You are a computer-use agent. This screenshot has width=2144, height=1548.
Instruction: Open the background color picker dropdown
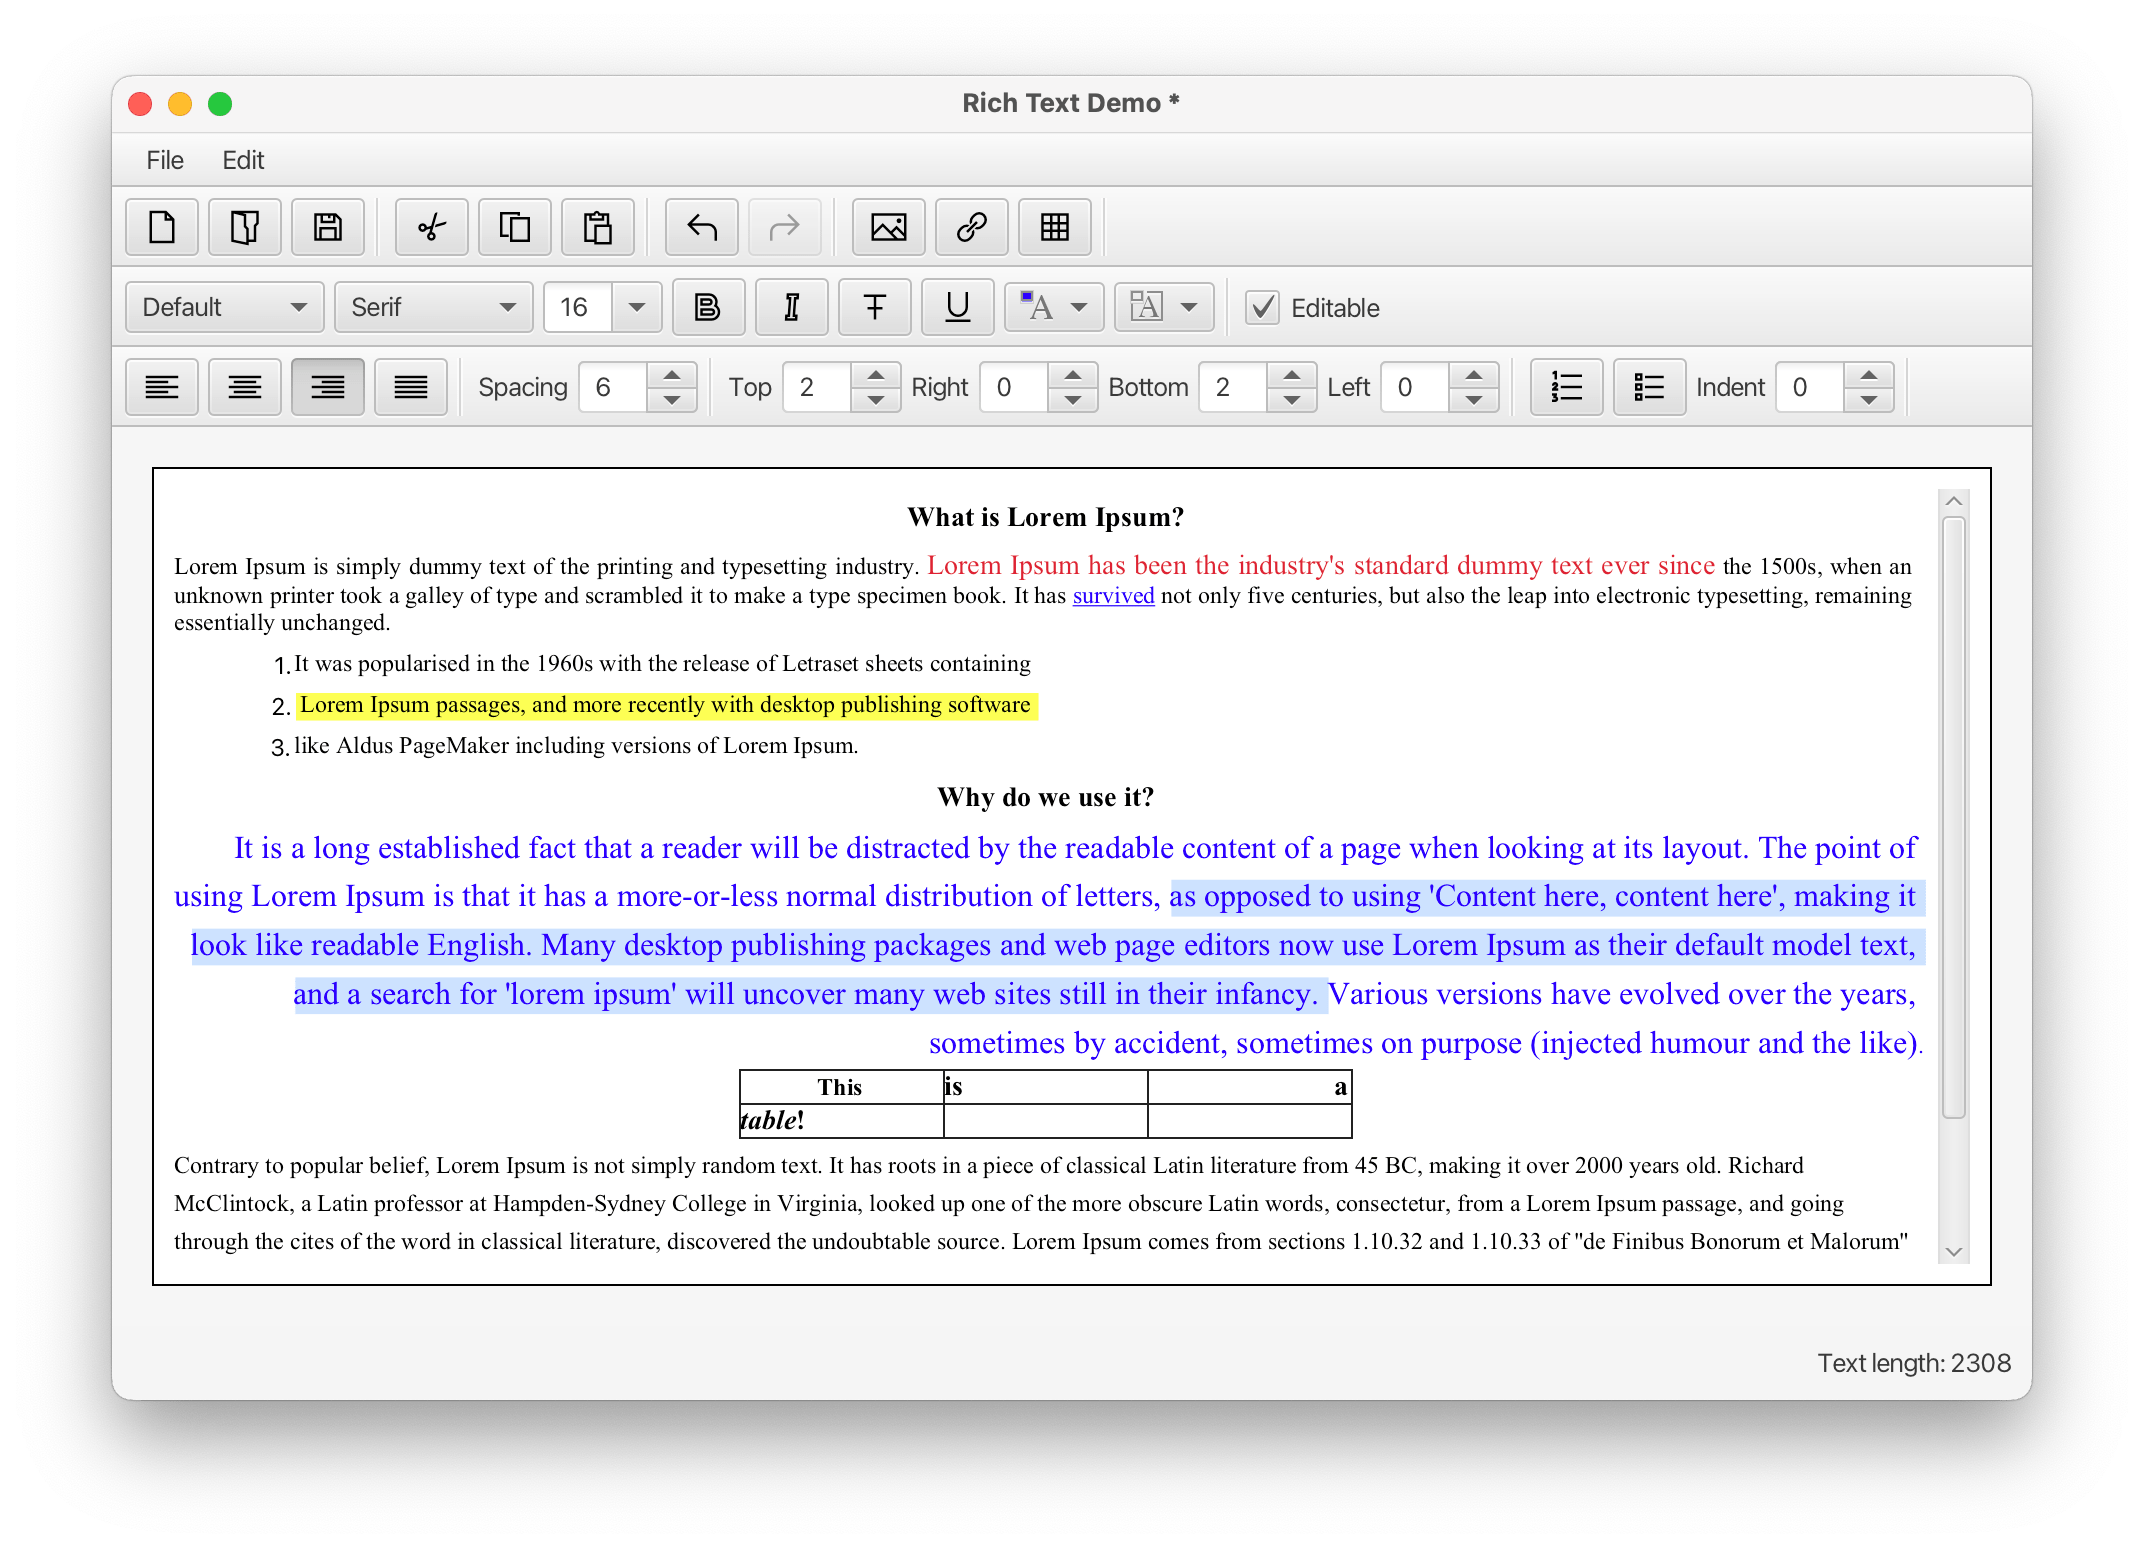pos(1165,307)
